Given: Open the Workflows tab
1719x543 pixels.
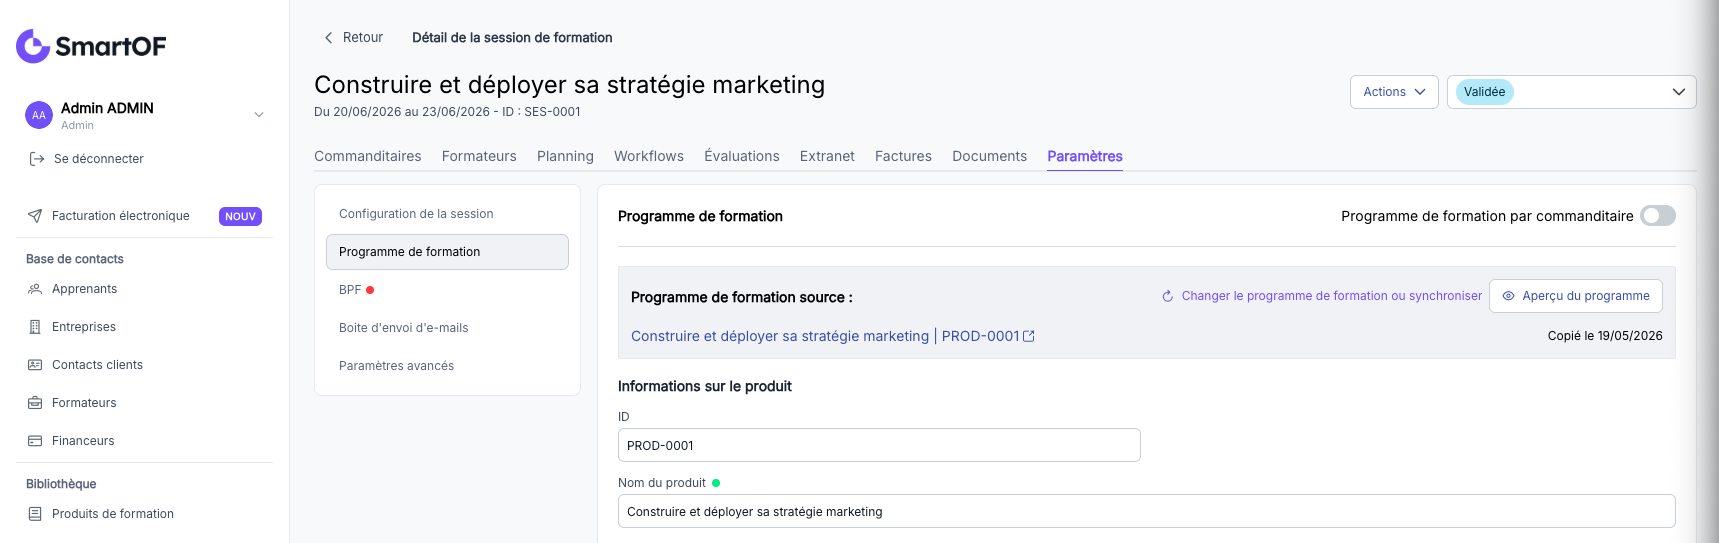Looking at the screenshot, I should coord(649,156).
